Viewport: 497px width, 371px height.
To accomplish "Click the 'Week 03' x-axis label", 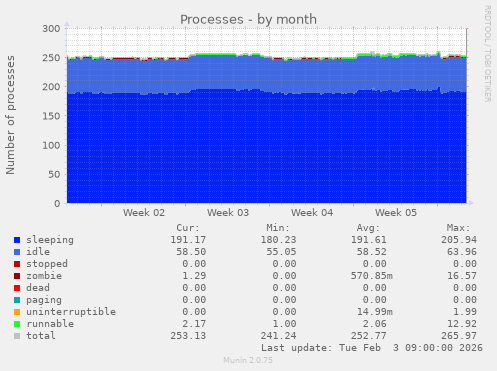I will pos(228,213).
